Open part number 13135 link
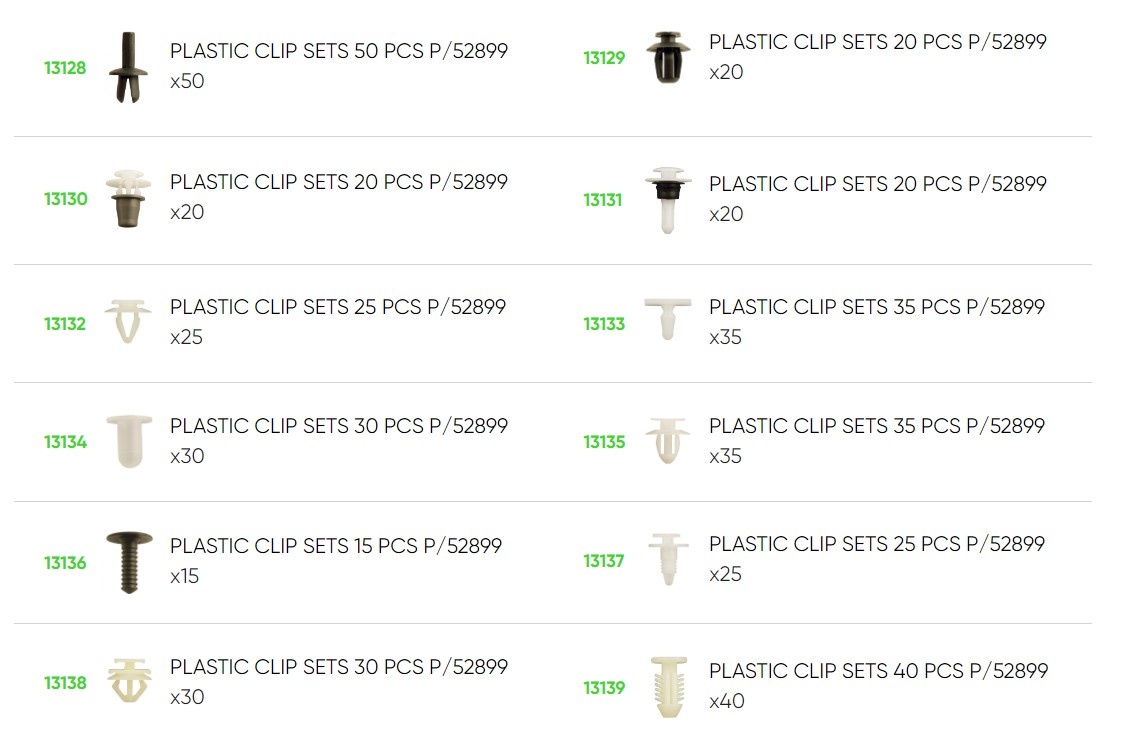 [604, 442]
